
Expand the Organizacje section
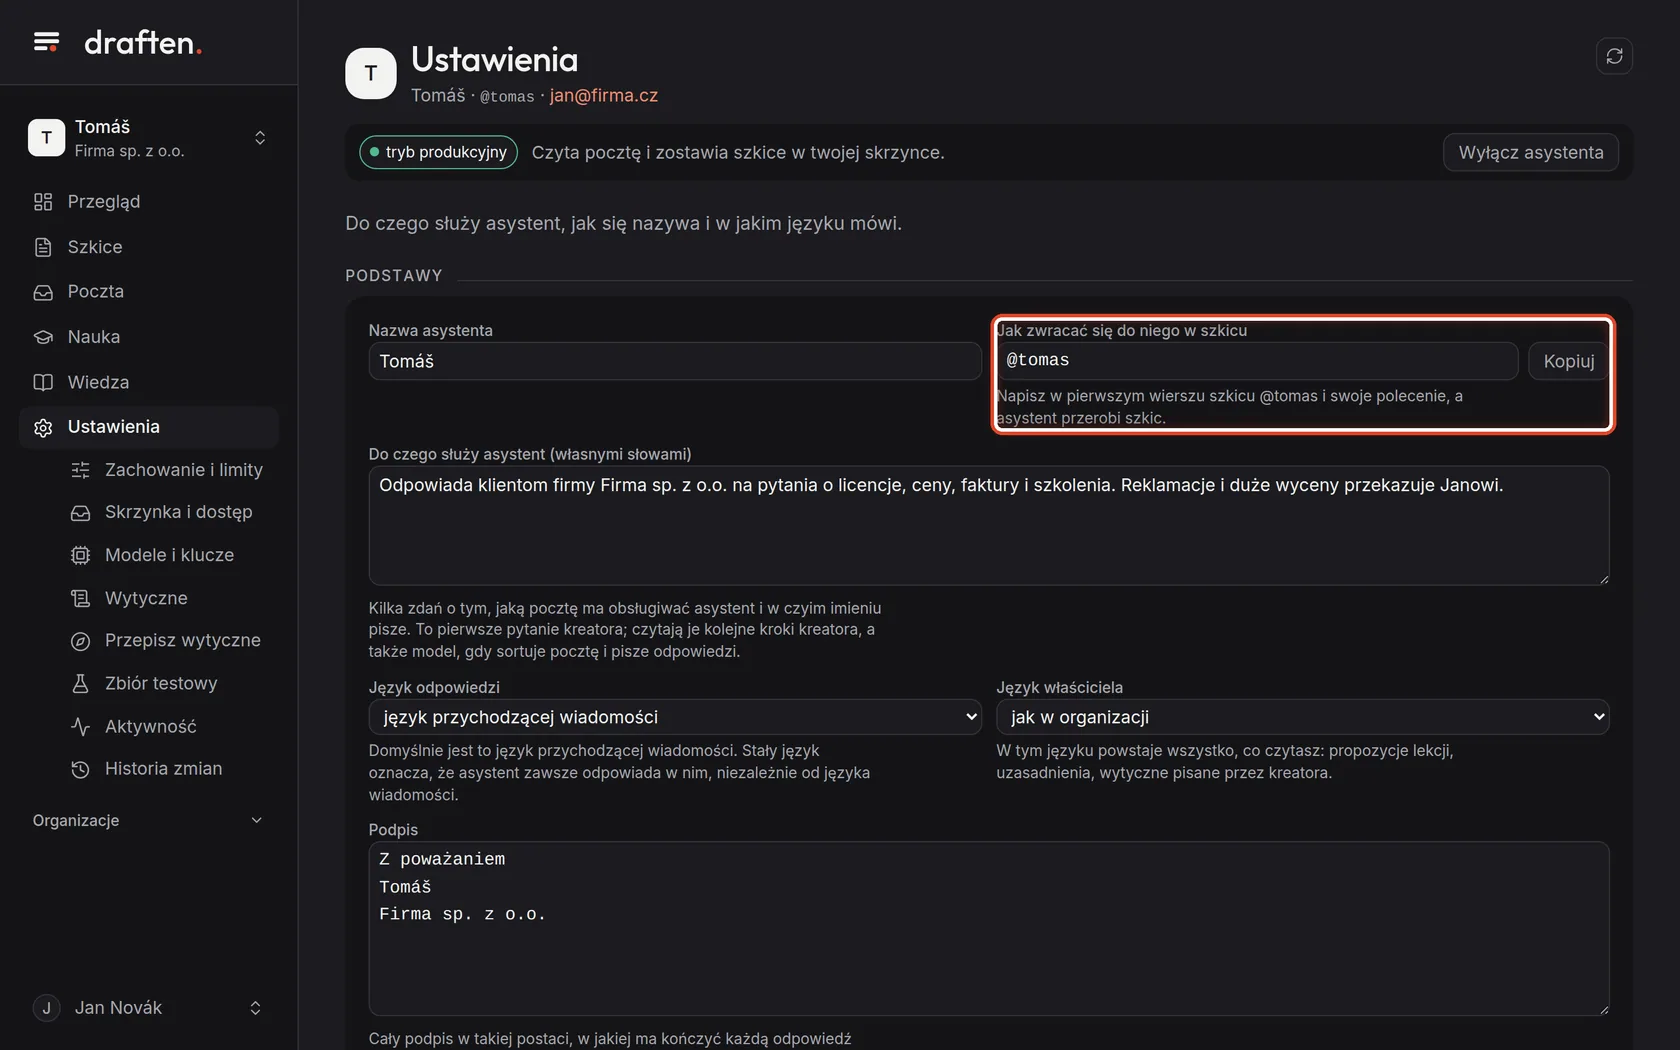(x=148, y=820)
